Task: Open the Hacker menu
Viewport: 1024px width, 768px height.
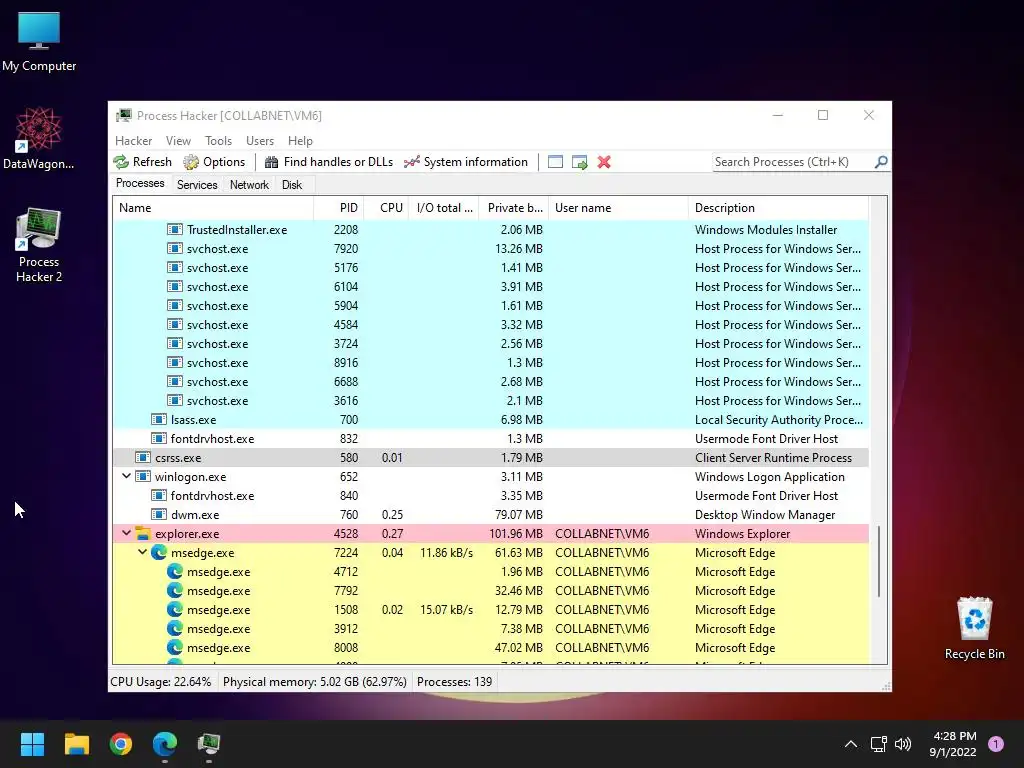Action: coord(133,140)
